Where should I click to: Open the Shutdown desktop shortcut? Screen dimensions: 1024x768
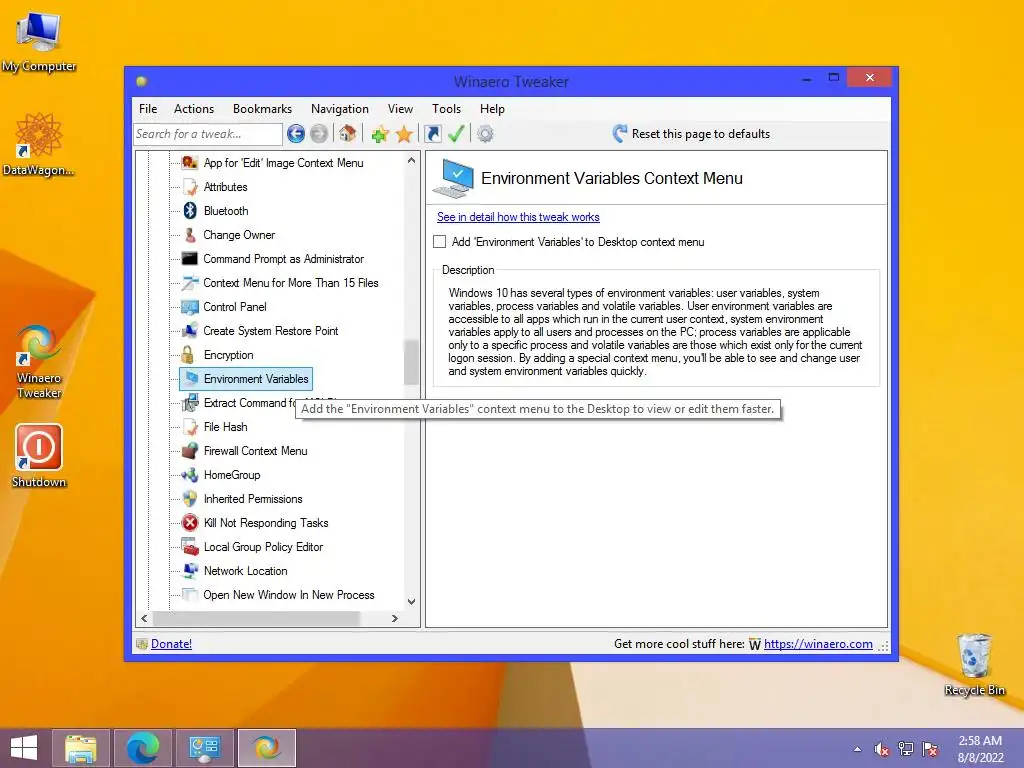(39, 455)
